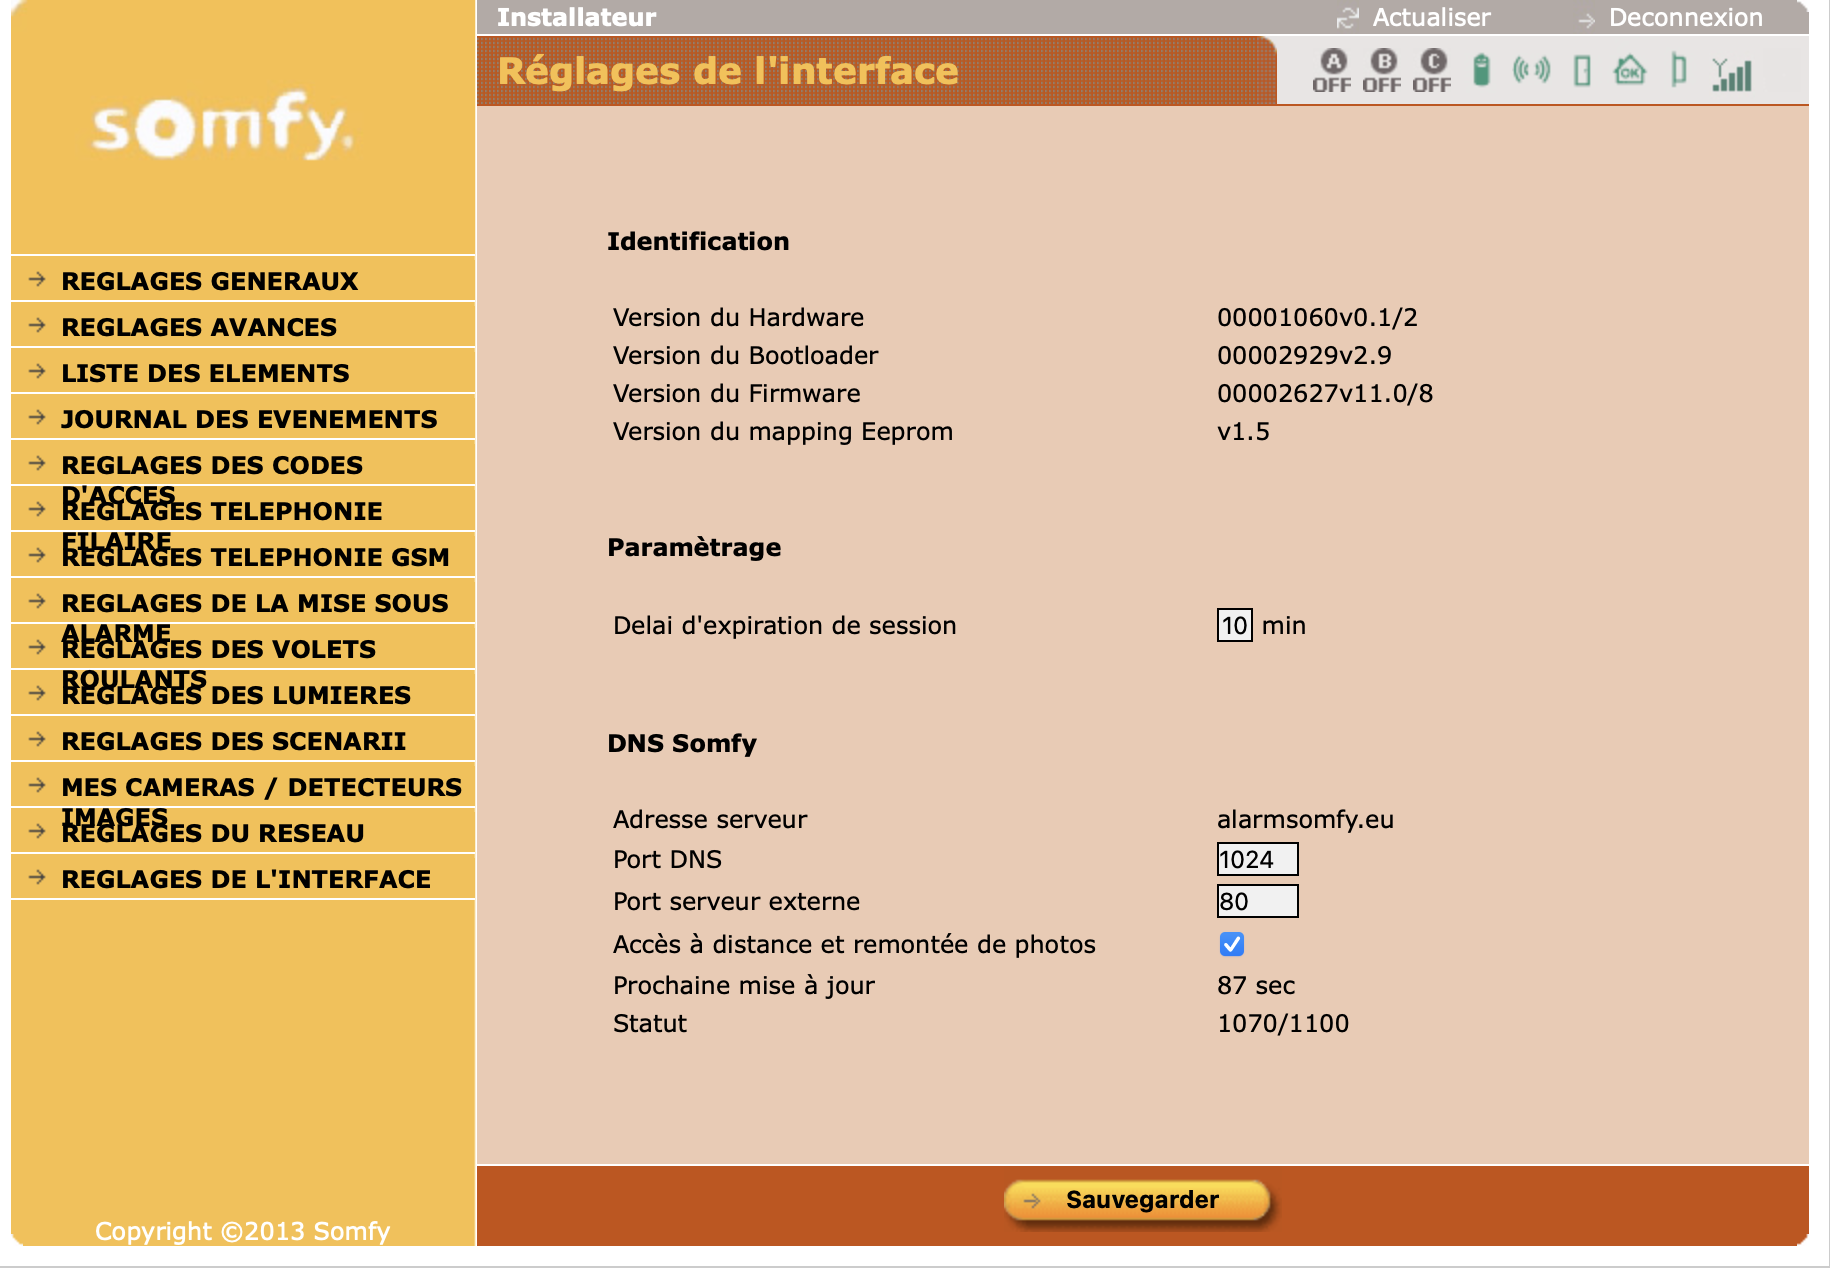1830x1268 pixels.
Task: Click the arrow icon beside REGLAGES TELEPHONIE GSM
Action: tap(38, 555)
